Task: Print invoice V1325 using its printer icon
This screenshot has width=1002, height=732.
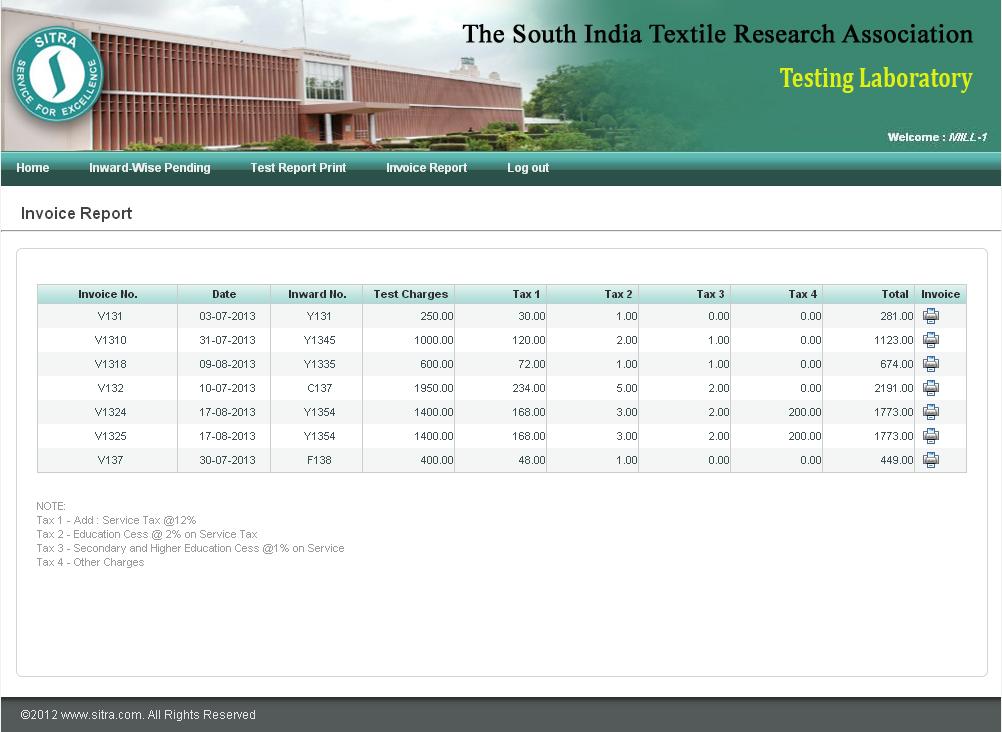Action: pyautogui.click(x=930, y=435)
